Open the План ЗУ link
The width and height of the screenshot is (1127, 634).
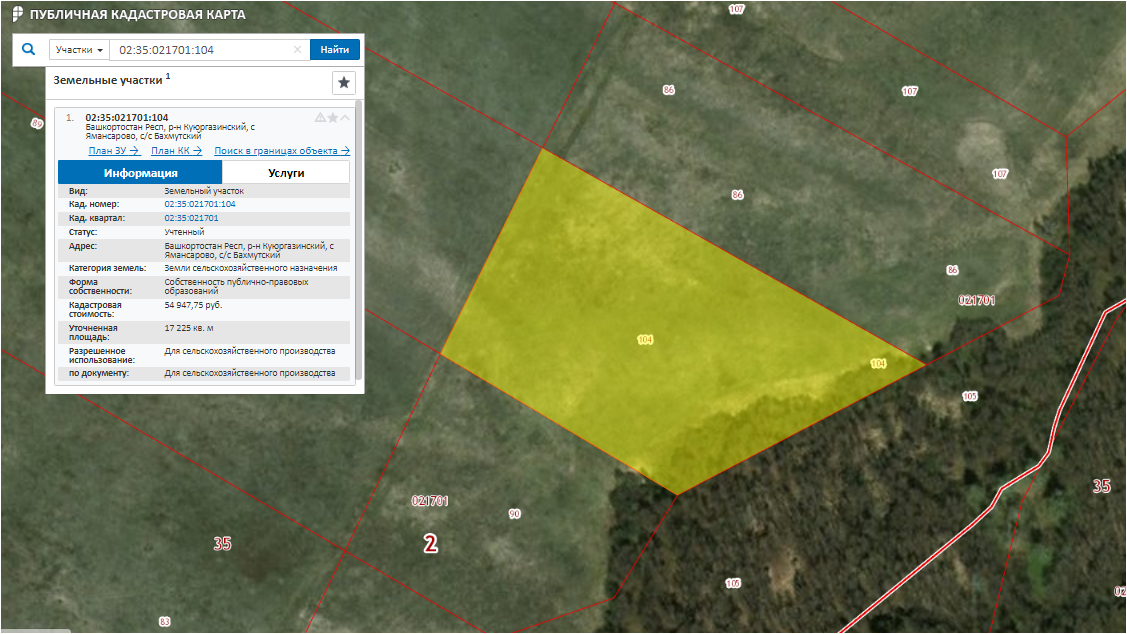click(113, 151)
